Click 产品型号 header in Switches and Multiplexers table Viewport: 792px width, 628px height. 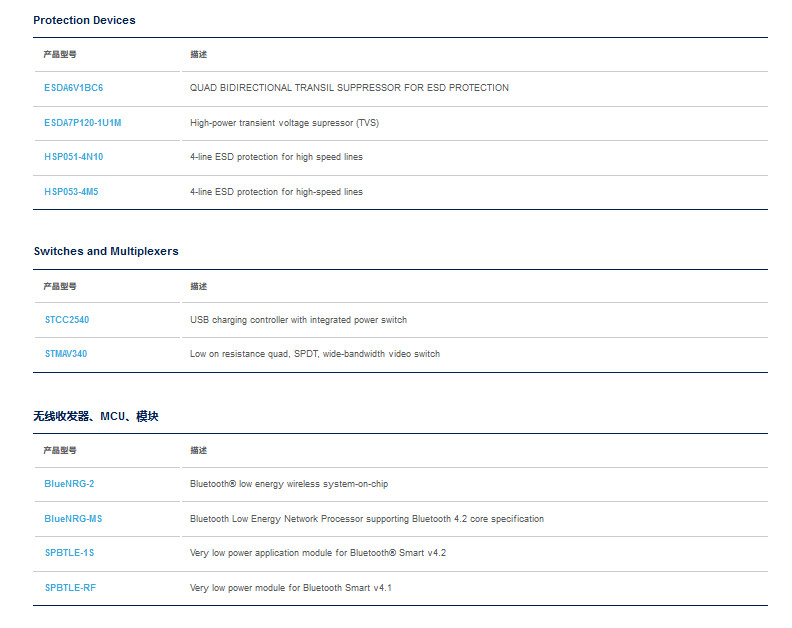[x=60, y=286]
